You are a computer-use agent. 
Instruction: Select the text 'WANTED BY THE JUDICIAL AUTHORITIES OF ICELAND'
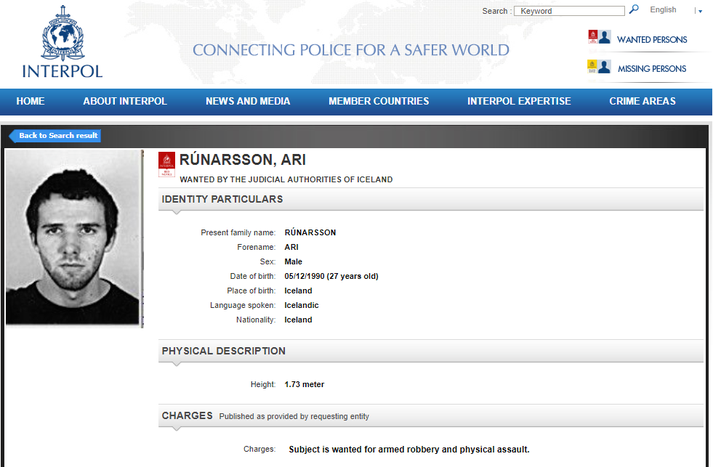286,179
